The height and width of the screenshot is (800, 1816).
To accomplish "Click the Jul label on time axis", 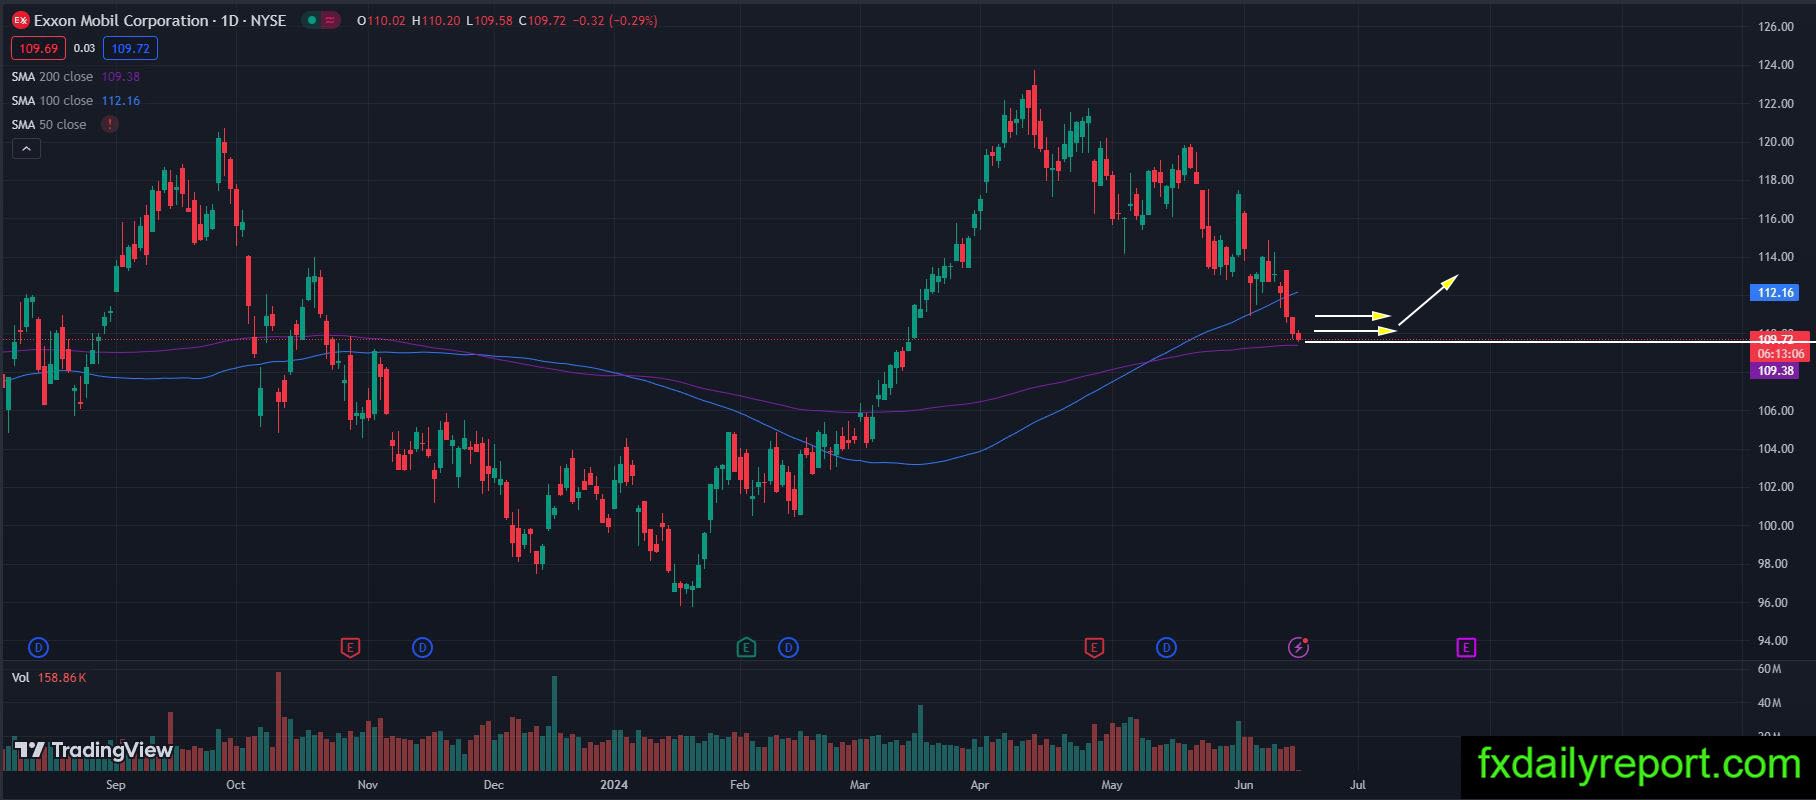I will (1359, 785).
